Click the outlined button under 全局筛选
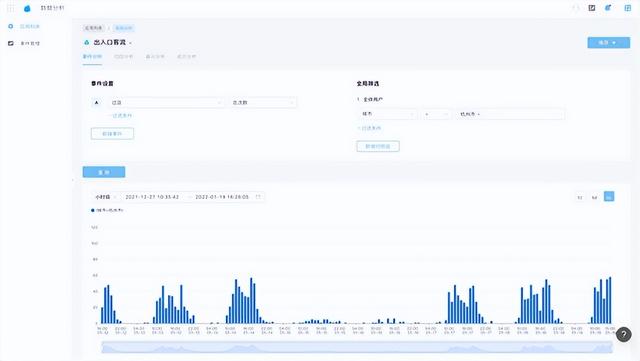This screenshot has height=361, width=640. (378, 146)
